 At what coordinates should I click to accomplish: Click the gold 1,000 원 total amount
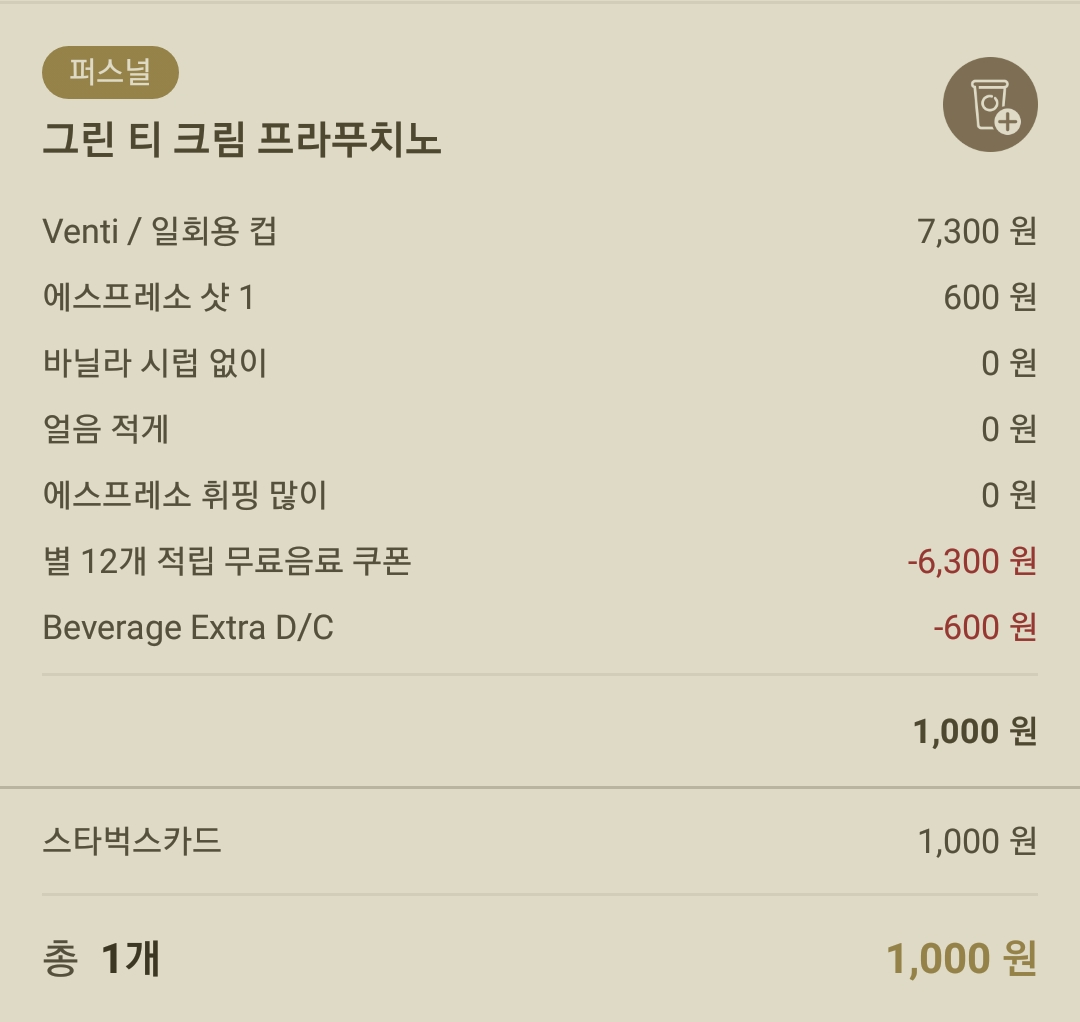click(x=961, y=959)
